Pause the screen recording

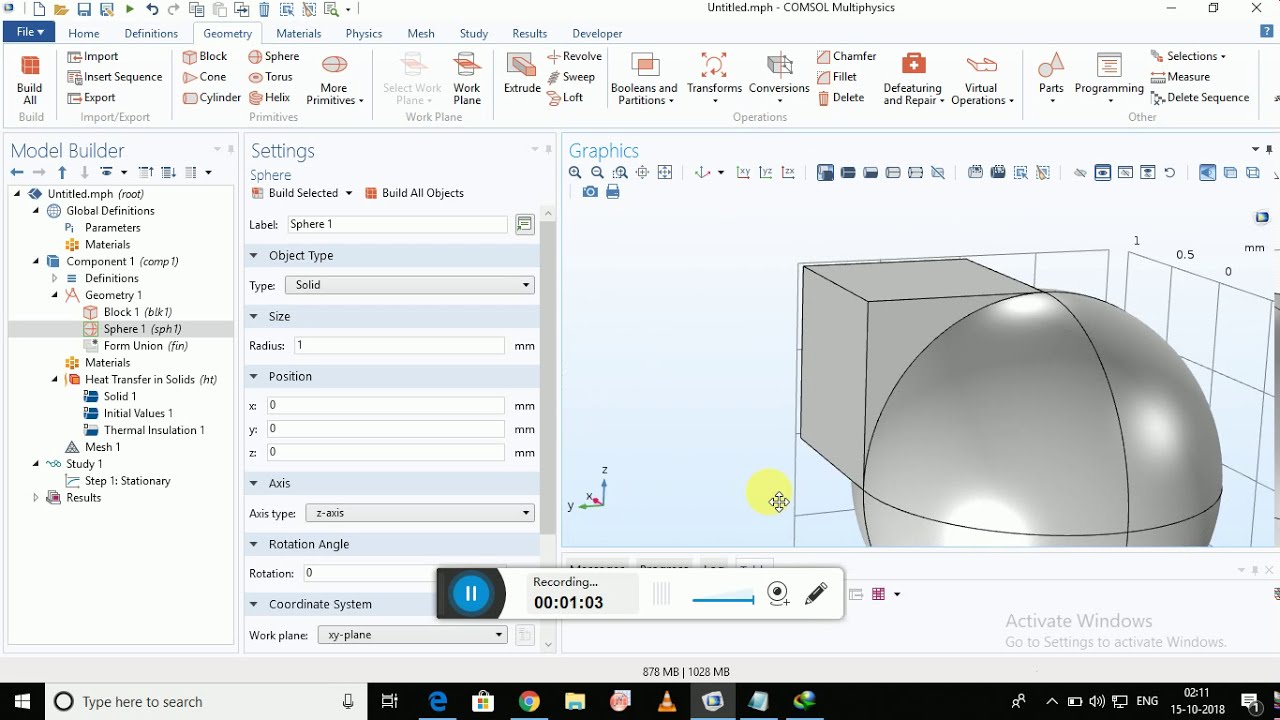471,594
